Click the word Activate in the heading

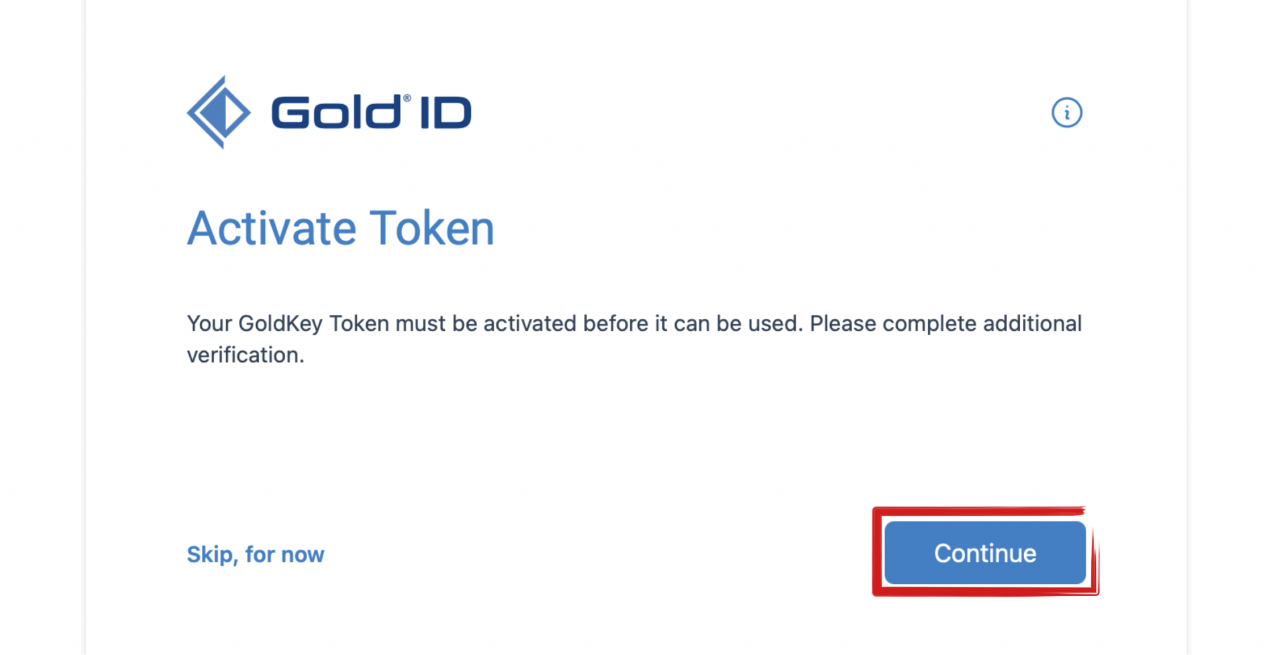(273, 228)
